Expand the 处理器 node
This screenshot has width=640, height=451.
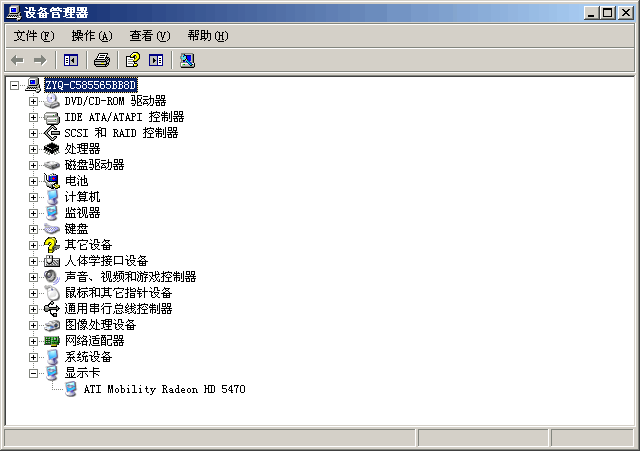(x=33, y=149)
